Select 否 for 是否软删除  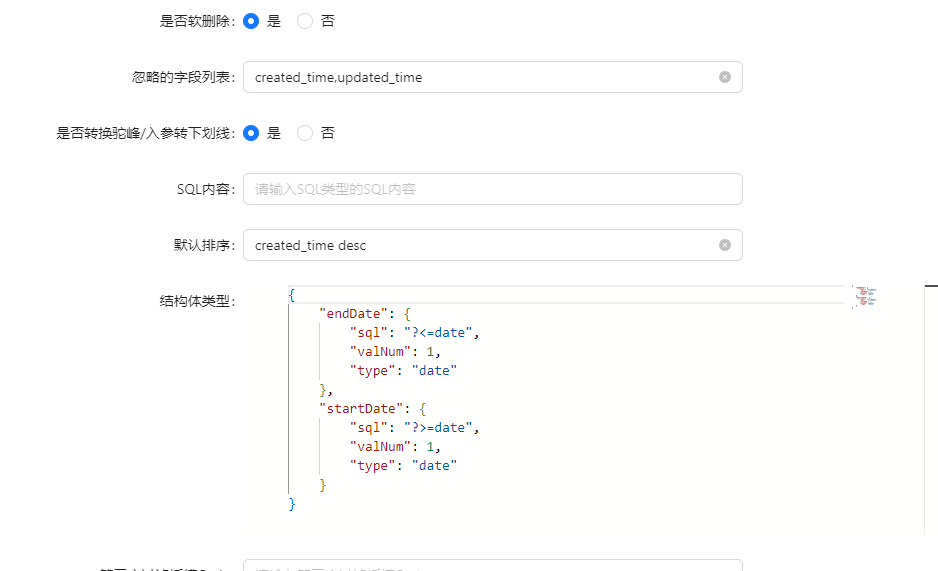pos(306,21)
